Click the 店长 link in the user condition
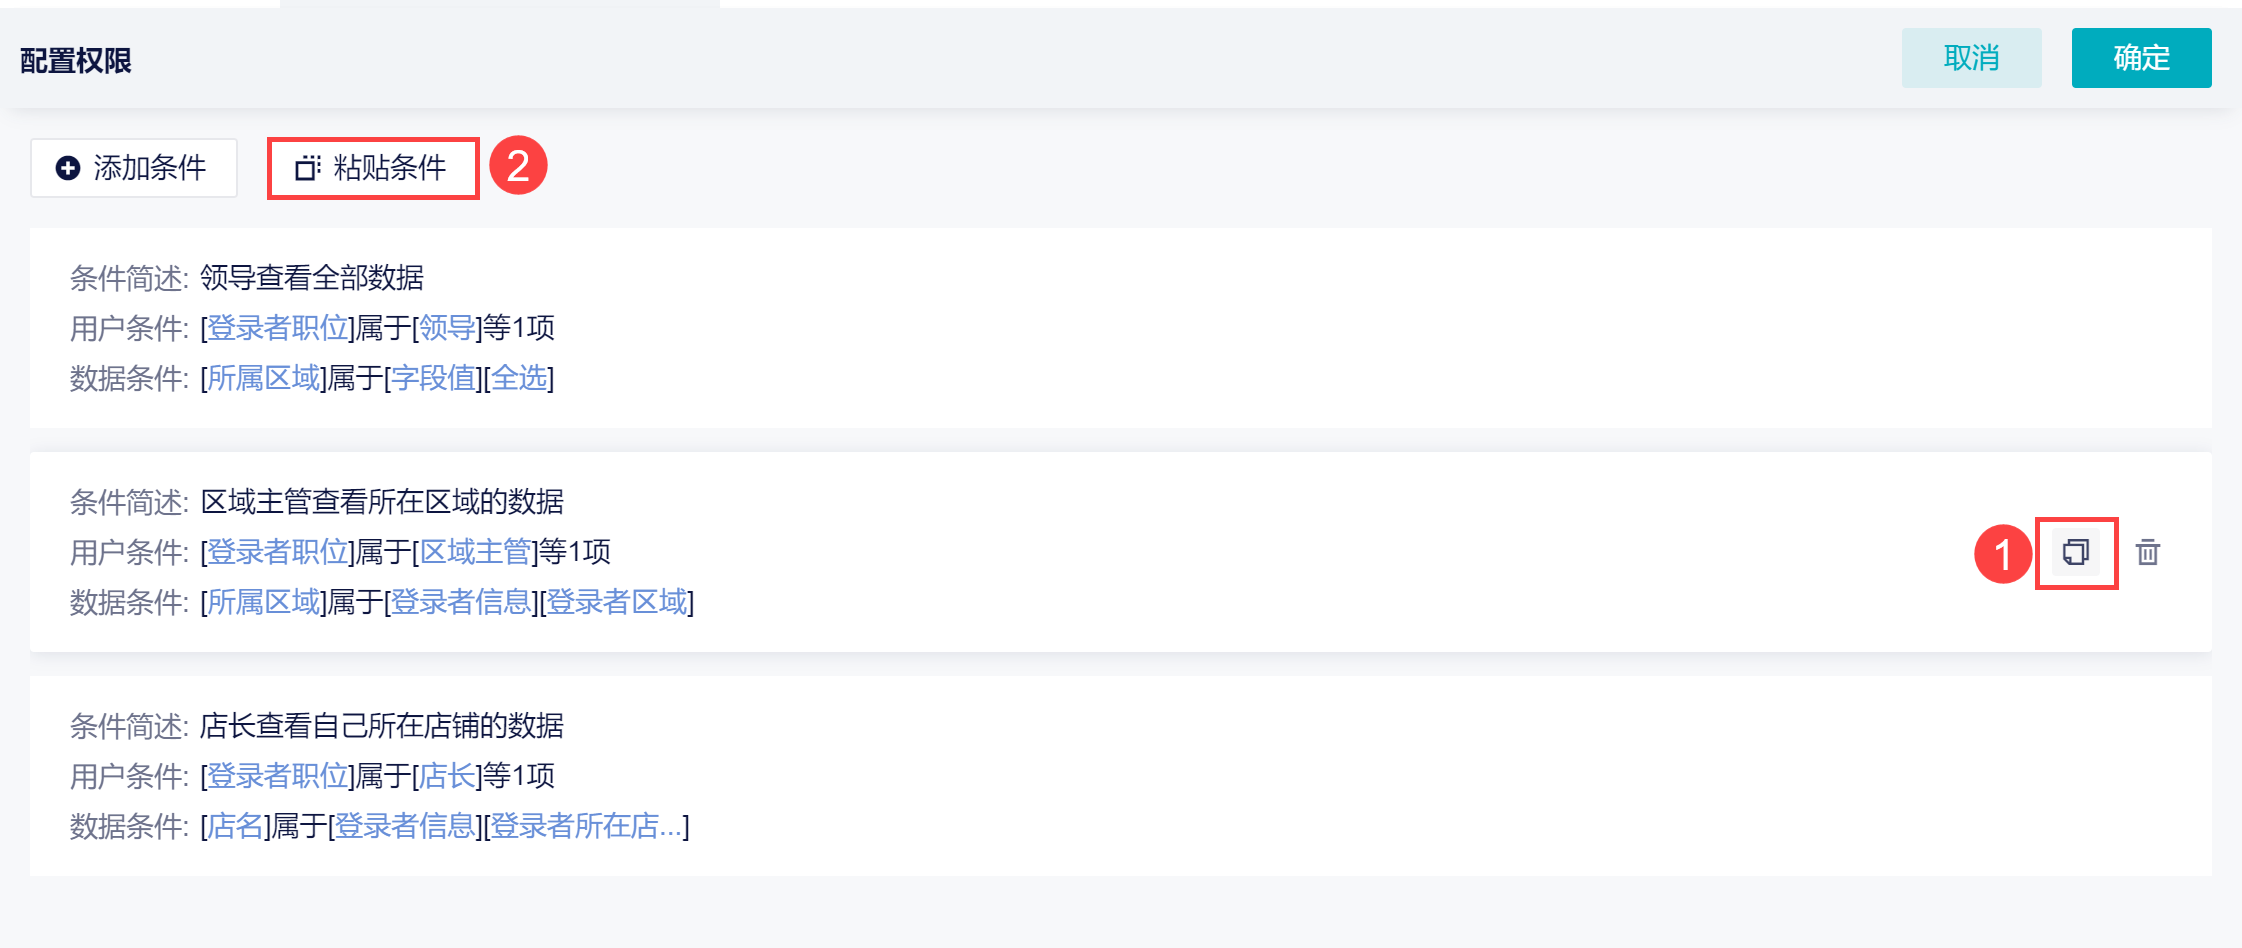 coord(447,776)
